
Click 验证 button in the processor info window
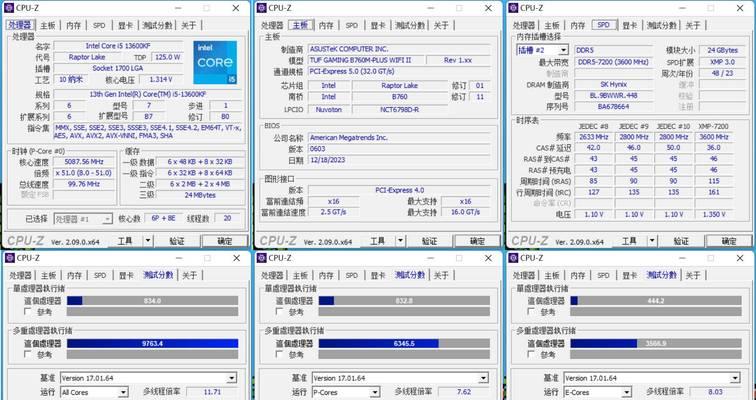pos(177,241)
